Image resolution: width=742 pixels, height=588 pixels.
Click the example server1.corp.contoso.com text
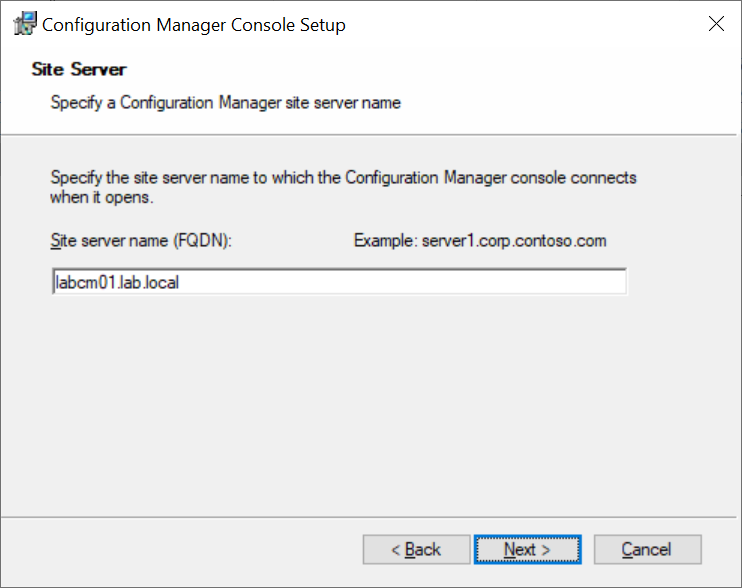(x=514, y=241)
